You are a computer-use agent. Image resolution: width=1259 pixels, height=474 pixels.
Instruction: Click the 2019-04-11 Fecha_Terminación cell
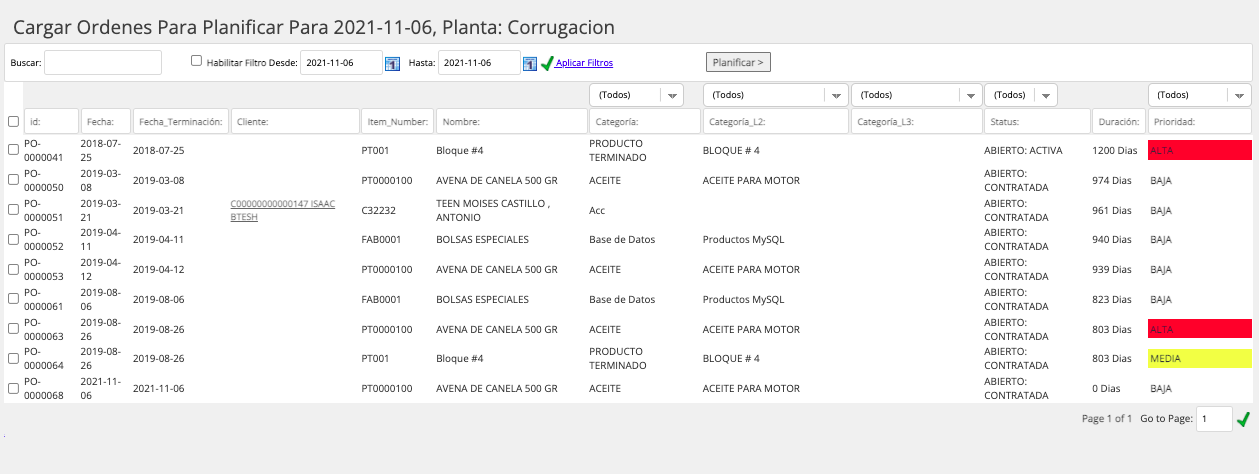[x=159, y=240]
